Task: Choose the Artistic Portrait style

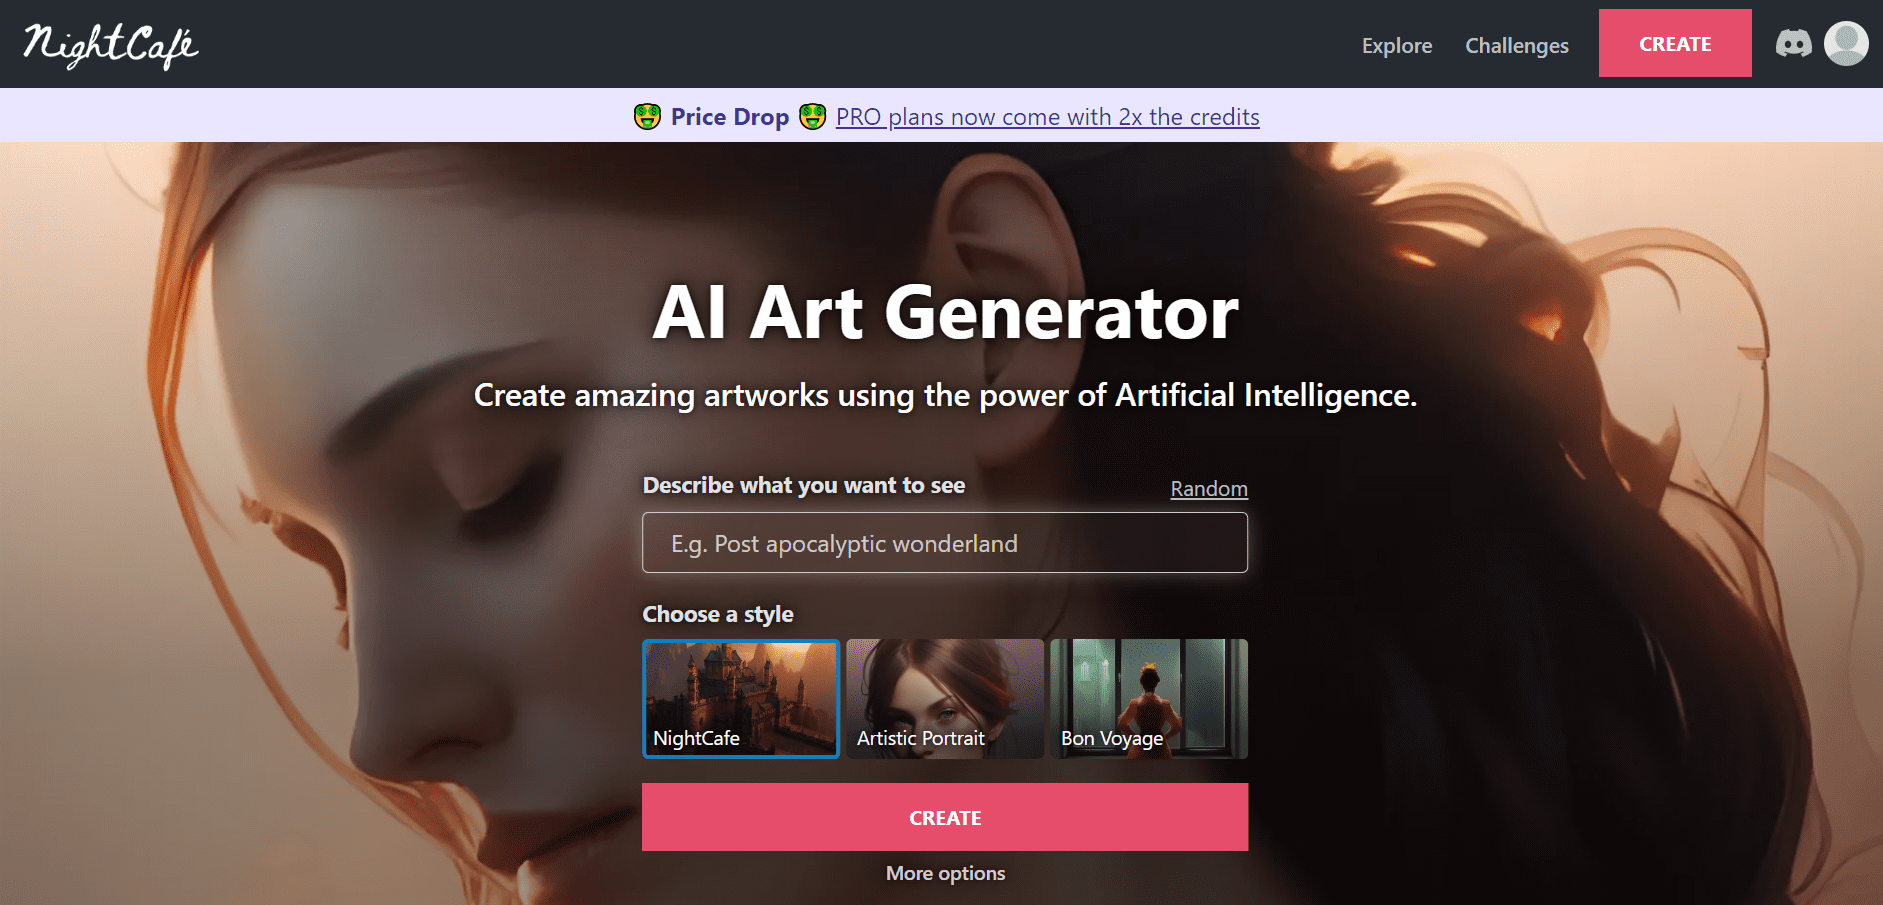Action: 945,699
